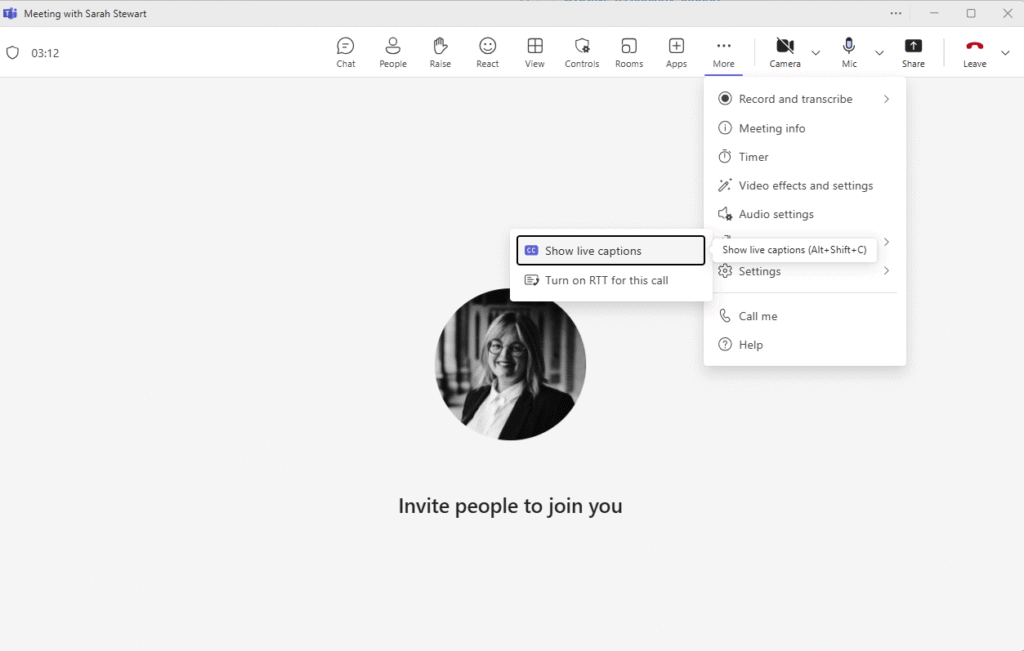Open the View layout options
This screenshot has width=1024, height=651.
[535, 52]
